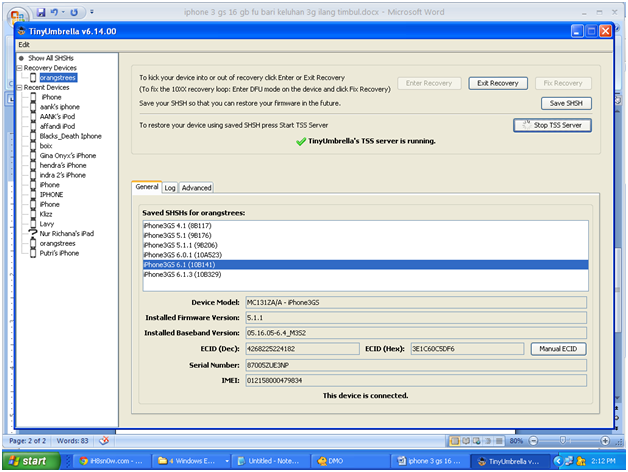628x472 pixels.
Task: Select iPhone3GS 4.1 (8B117) SHSH
Action: pos(365,226)
